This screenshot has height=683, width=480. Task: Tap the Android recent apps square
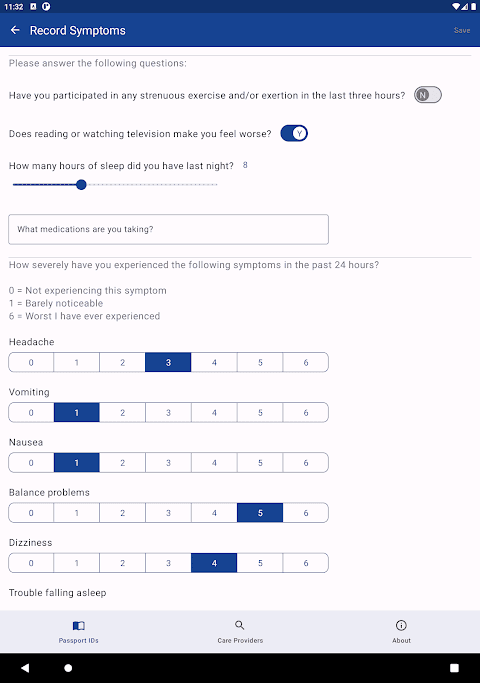(454, 668)
